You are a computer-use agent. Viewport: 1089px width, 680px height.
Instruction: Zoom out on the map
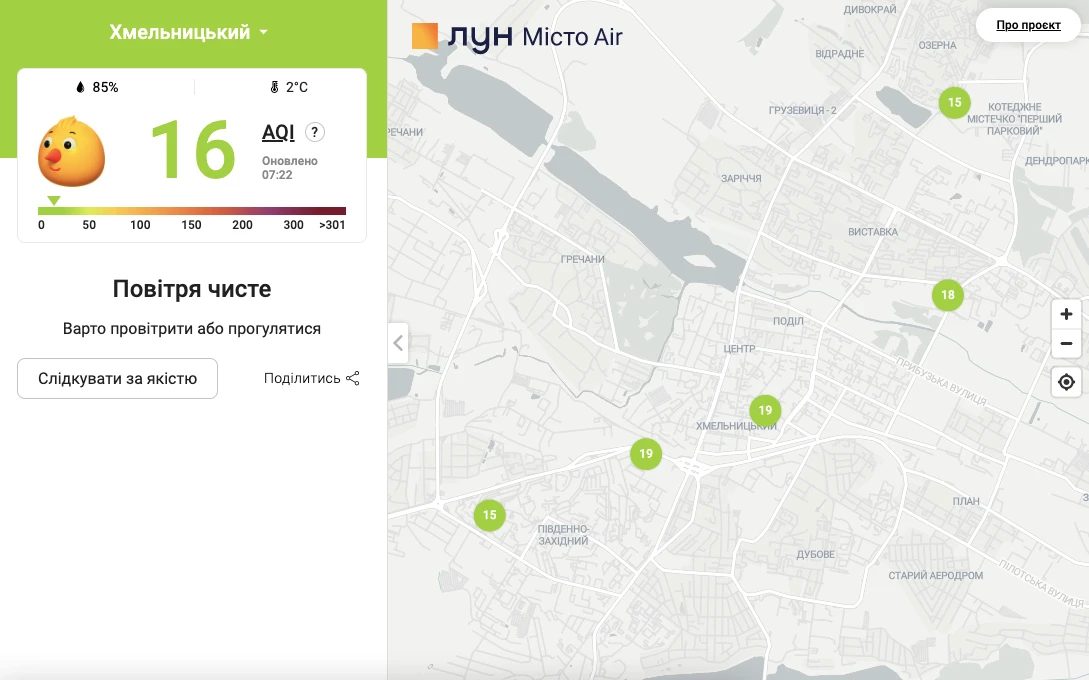coord(1066,344)
